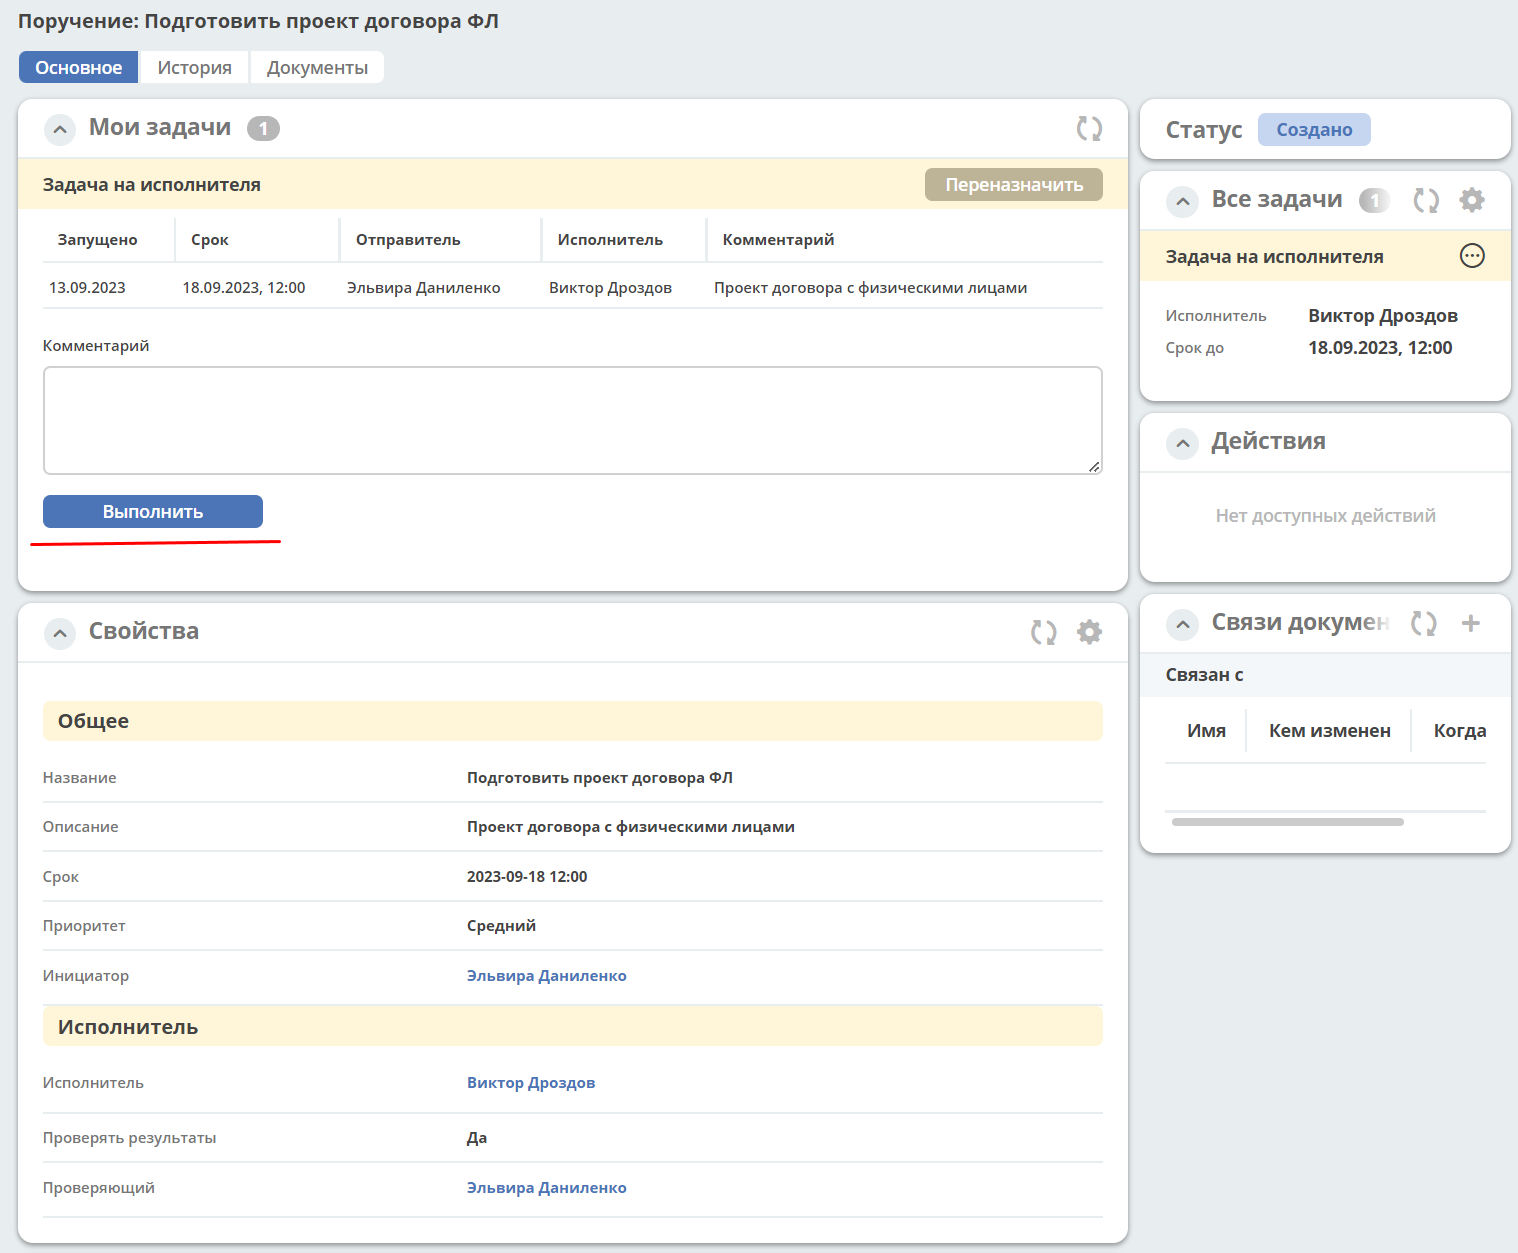Image resolution: width=1518 pixels, height=1253 pixels.
Task: Click the Комментарий column header
Action: [778, 240]
